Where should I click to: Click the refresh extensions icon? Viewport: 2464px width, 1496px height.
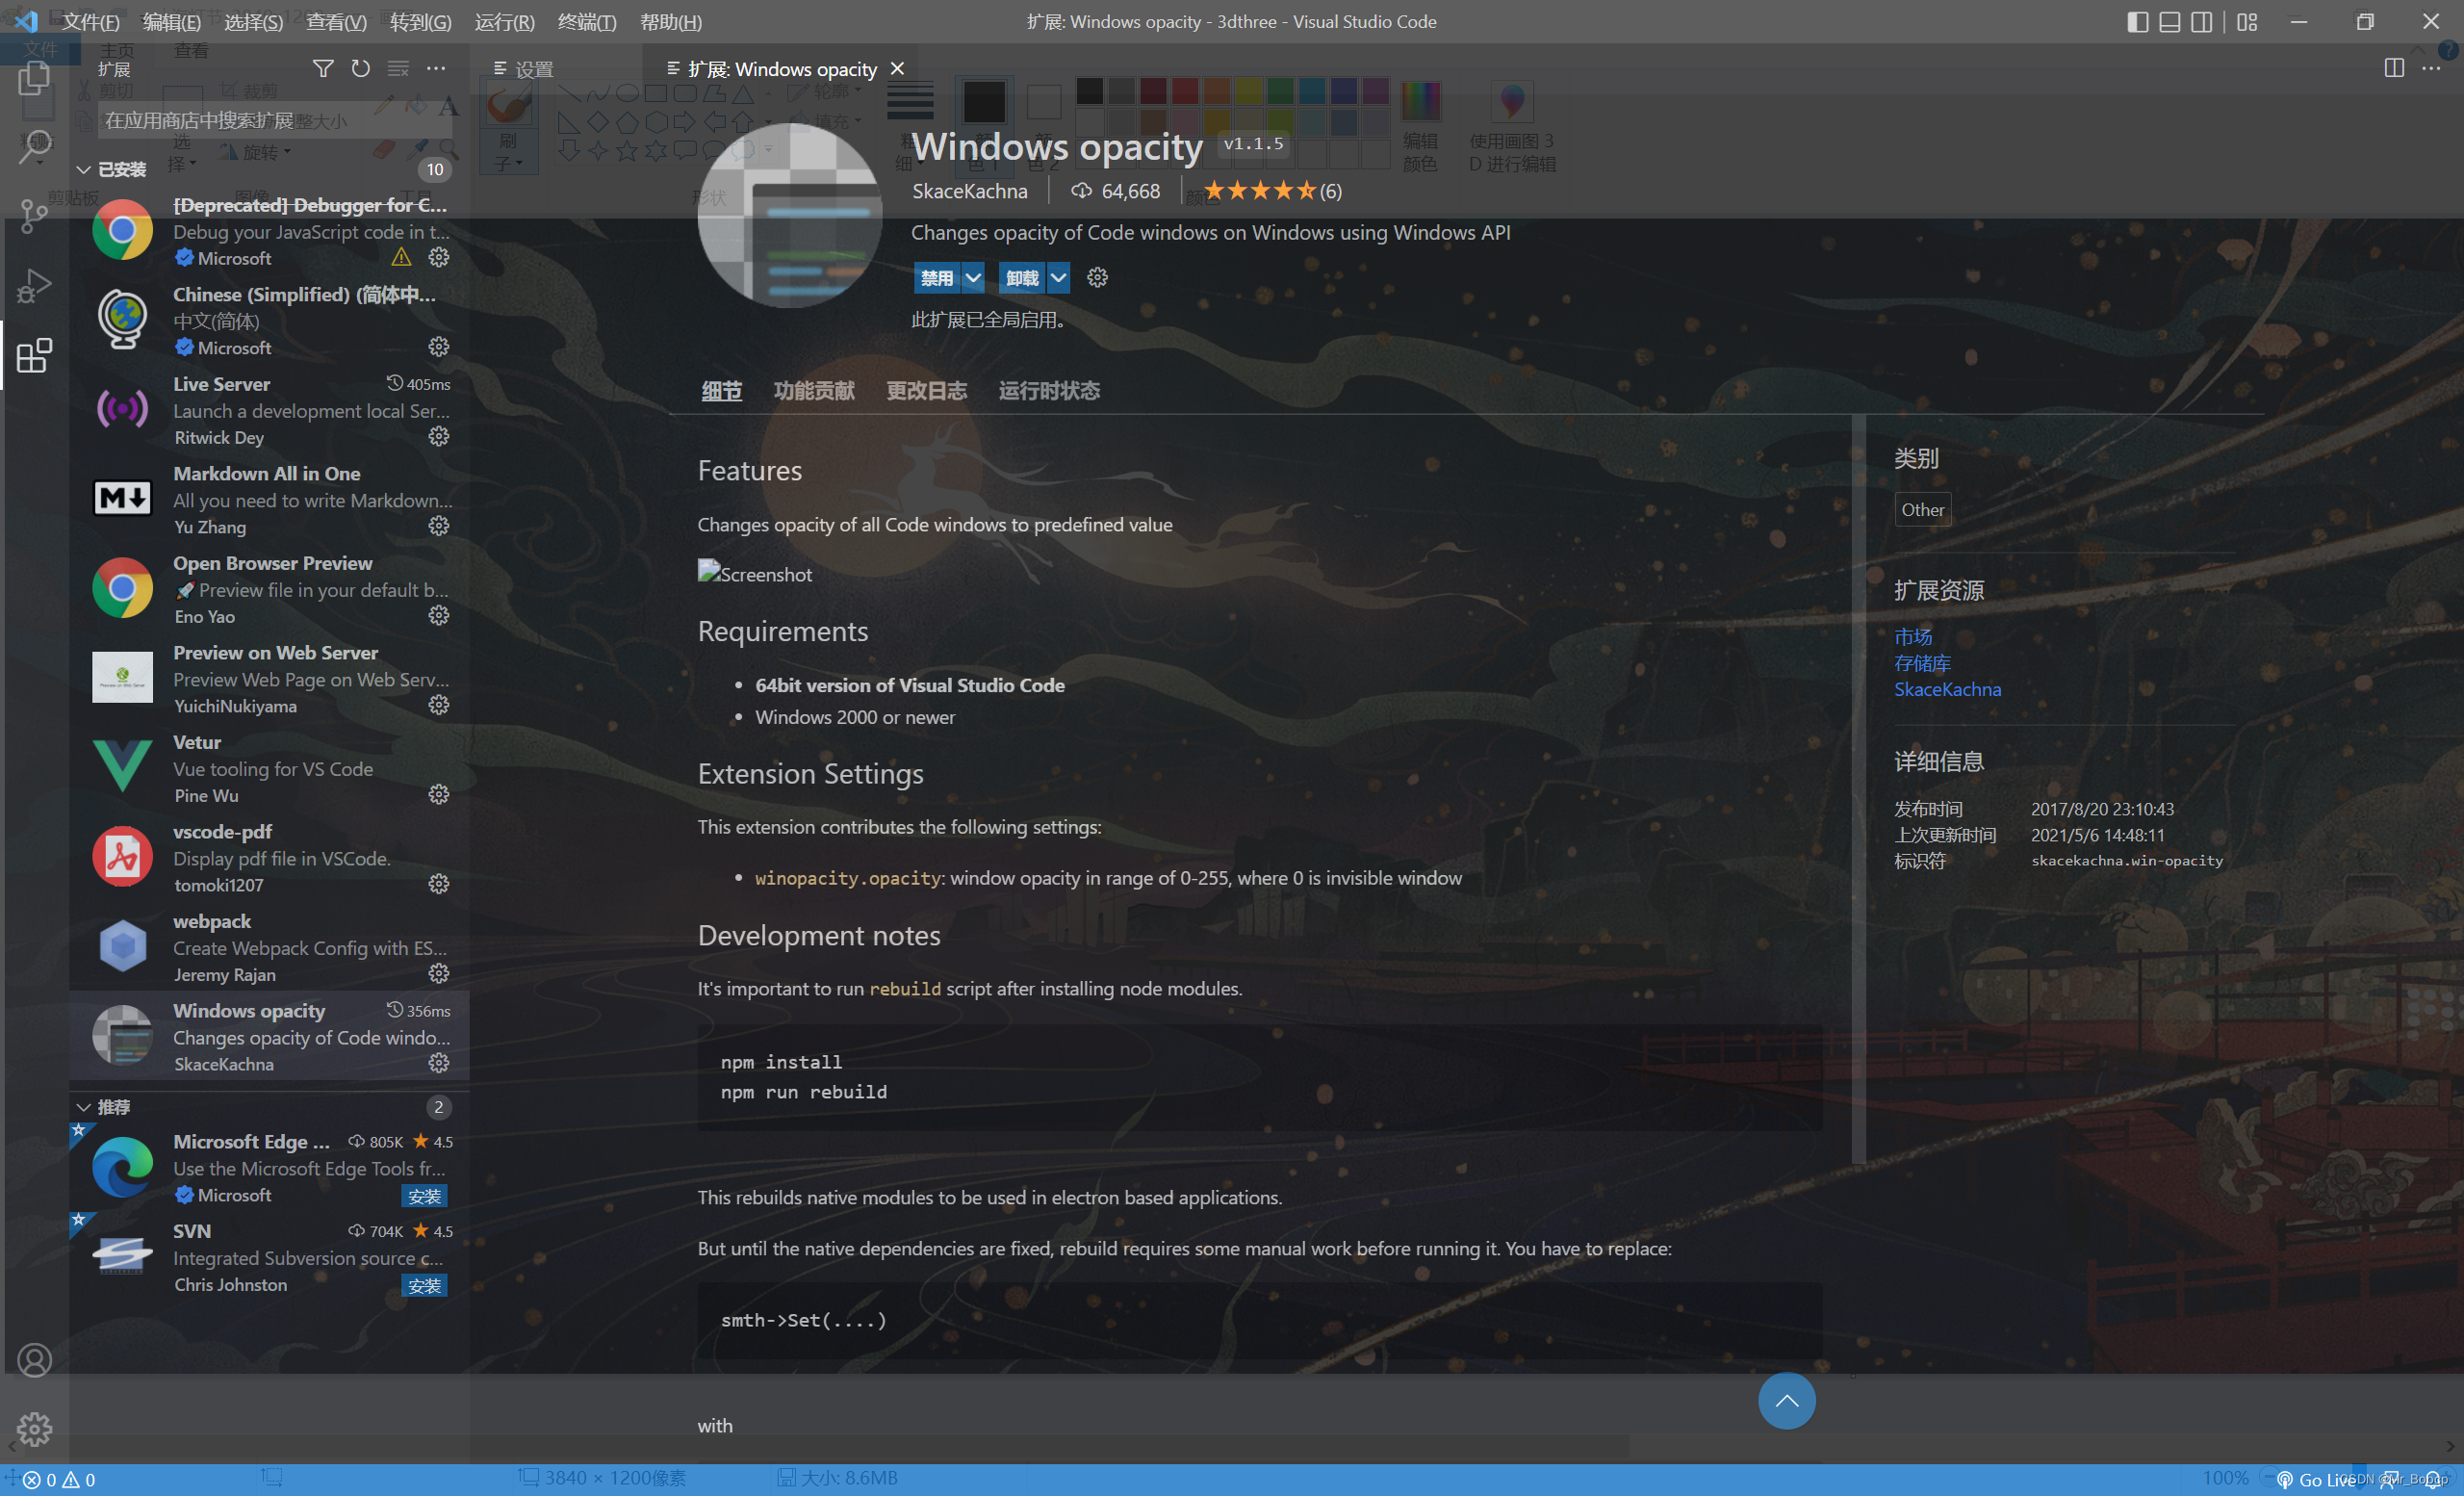[x=360, y=68]
